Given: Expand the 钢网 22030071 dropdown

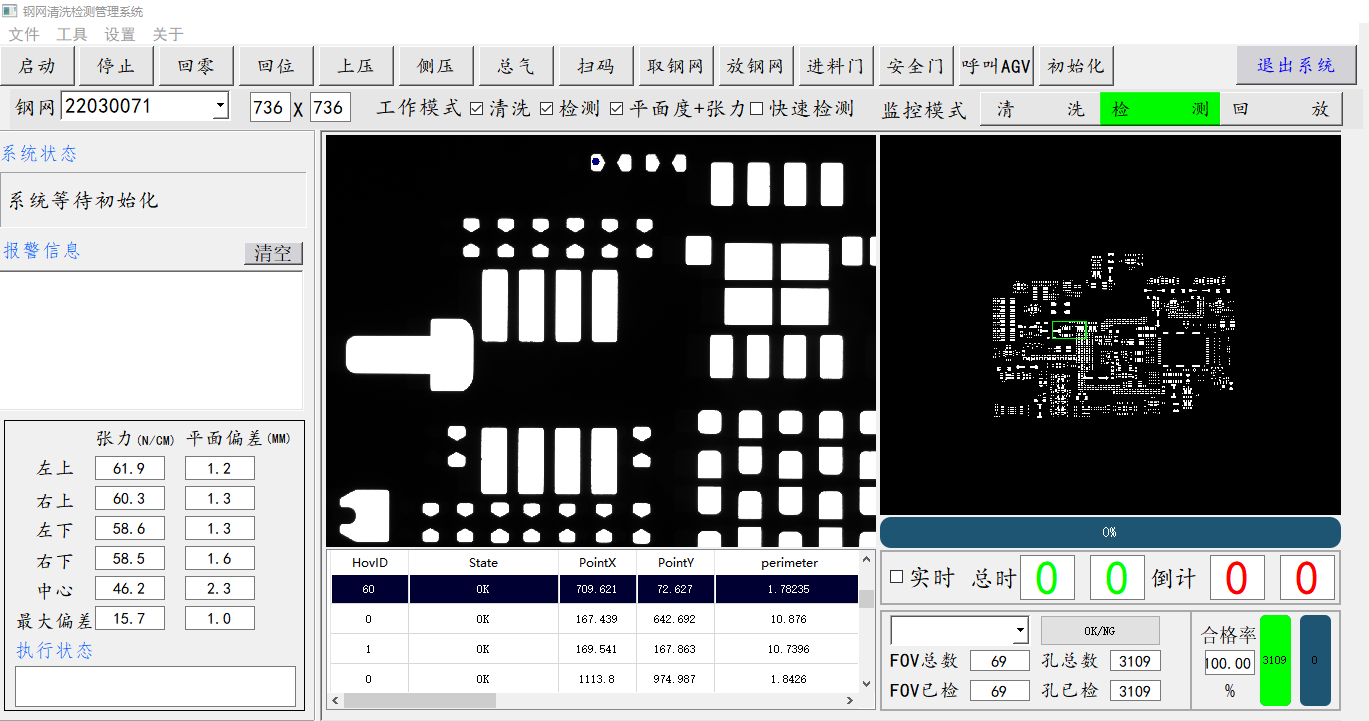Looking at the screenshot, I should click(x=220, y=106).
